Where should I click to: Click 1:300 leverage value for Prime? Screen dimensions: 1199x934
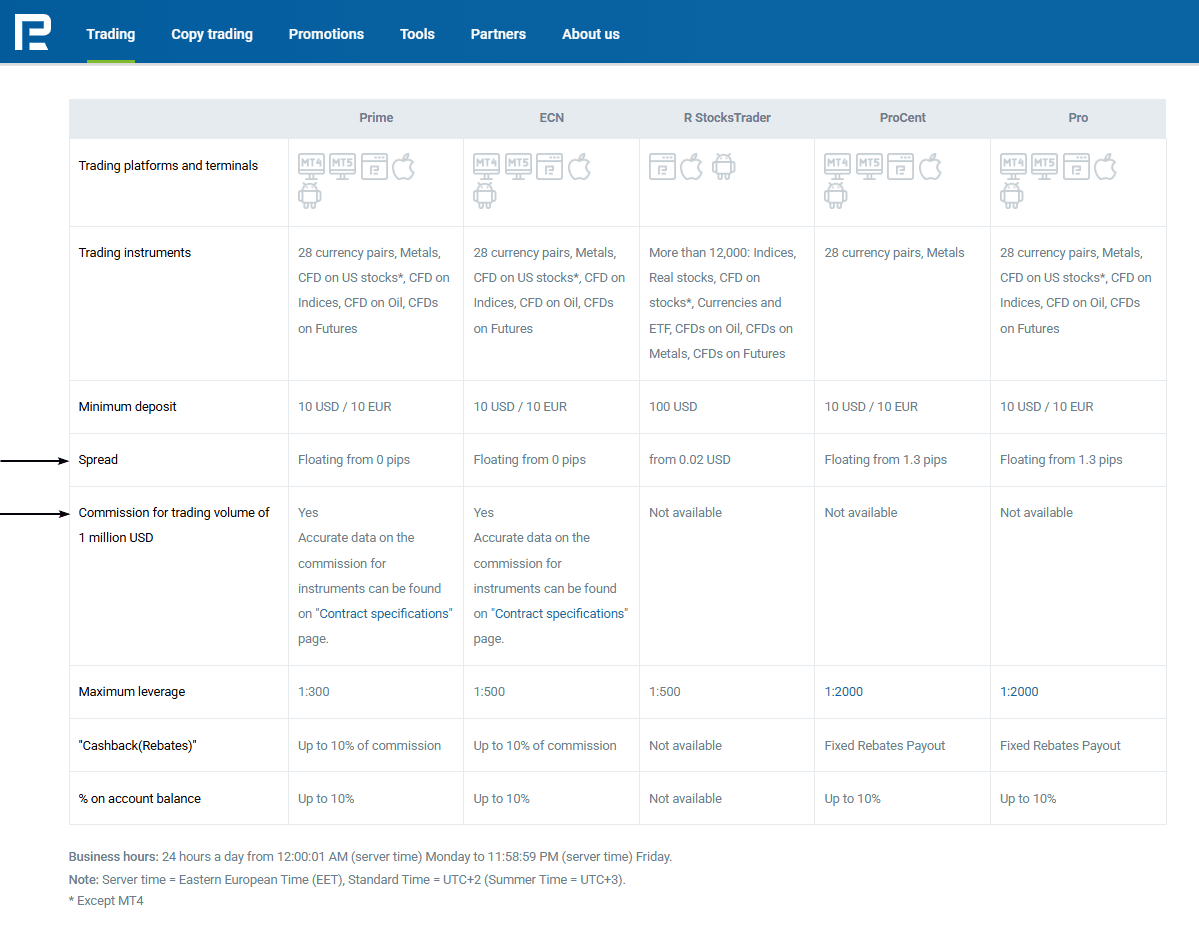pyautogui.click(x=314, y=692)
